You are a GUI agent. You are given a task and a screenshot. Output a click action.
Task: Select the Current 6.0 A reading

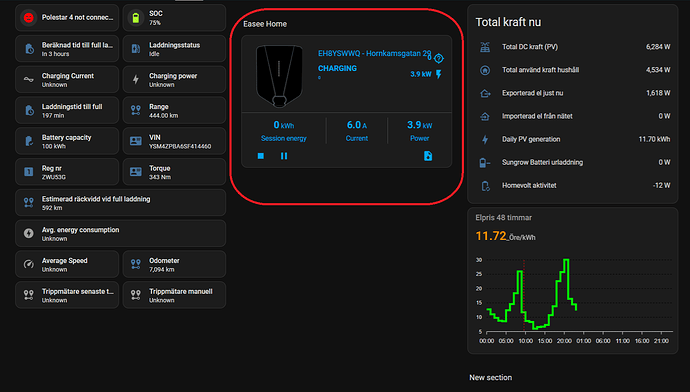356,125
